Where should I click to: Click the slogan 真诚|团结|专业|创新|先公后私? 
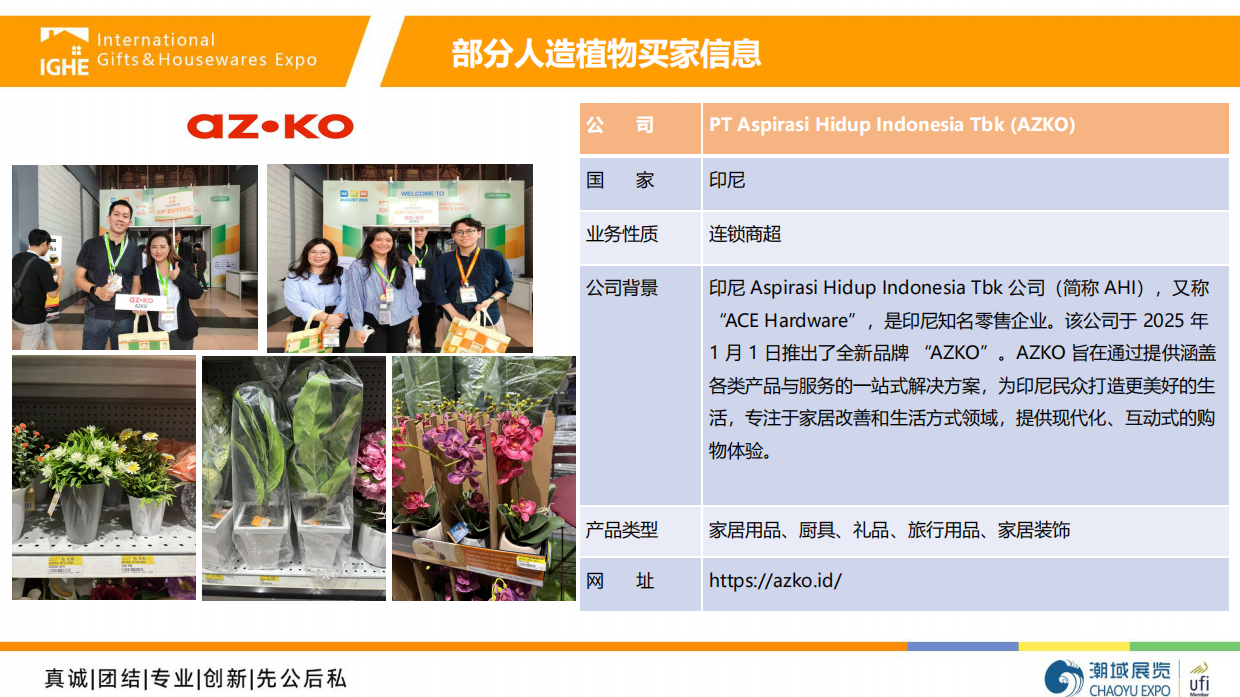[x=196, y=679]
